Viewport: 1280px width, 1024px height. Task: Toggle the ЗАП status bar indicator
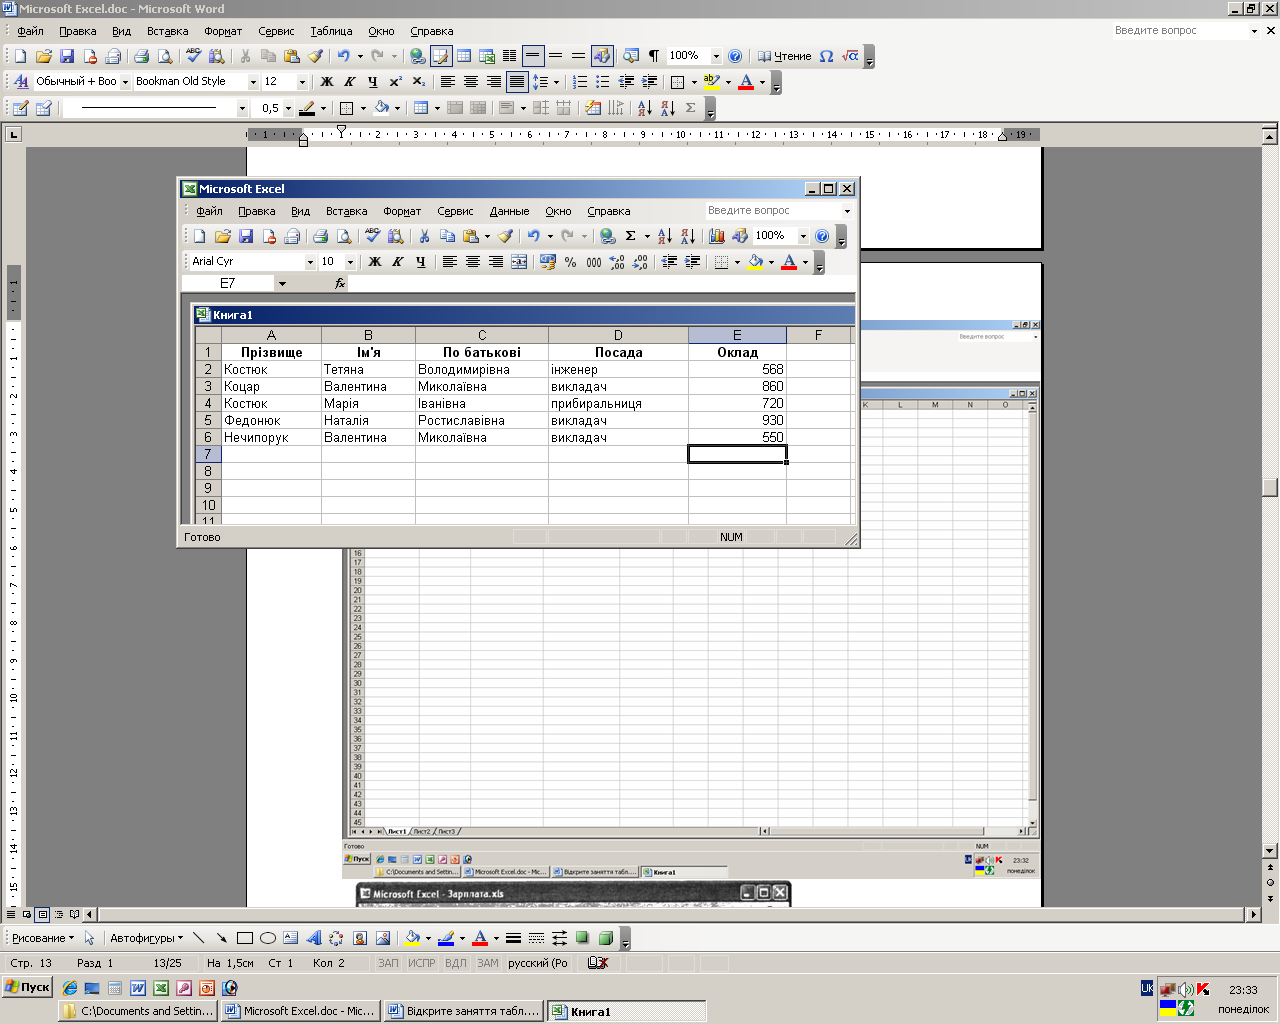point(388,963)
